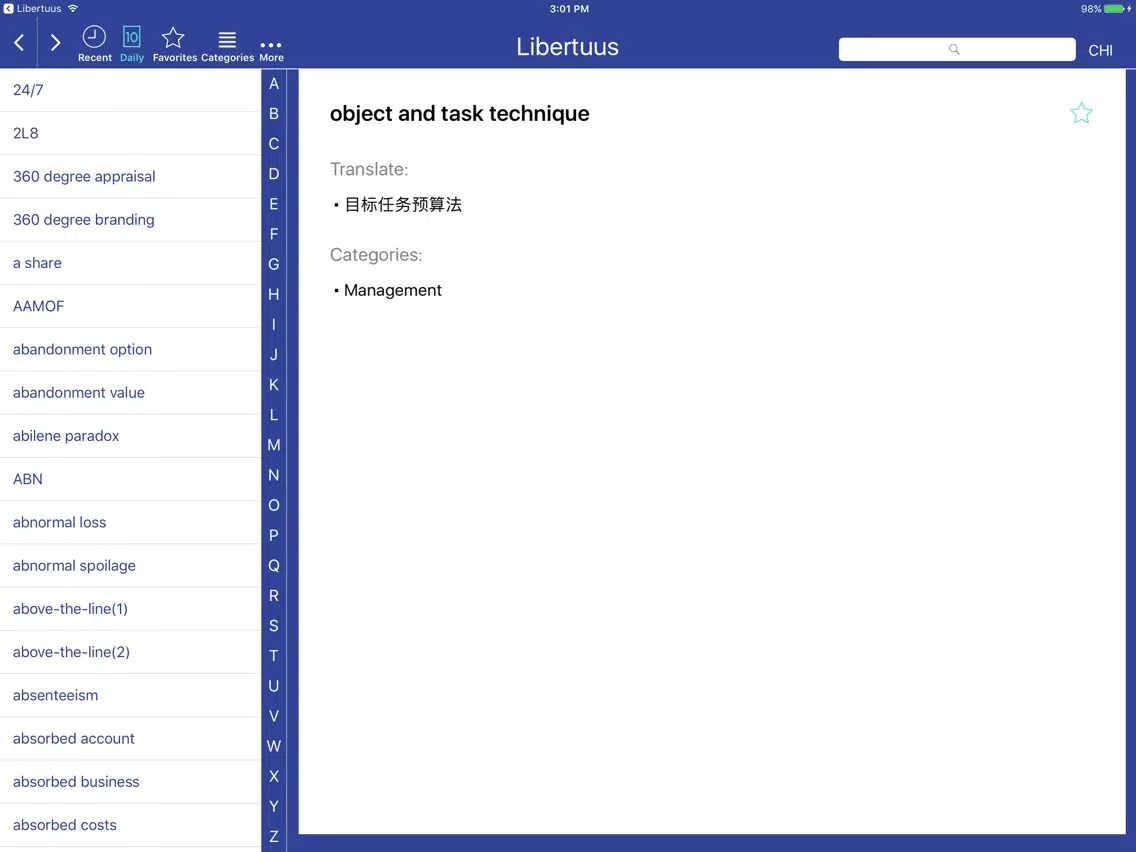
Task: Jump to letter I in the index
Action: click(x=274, y=325)
